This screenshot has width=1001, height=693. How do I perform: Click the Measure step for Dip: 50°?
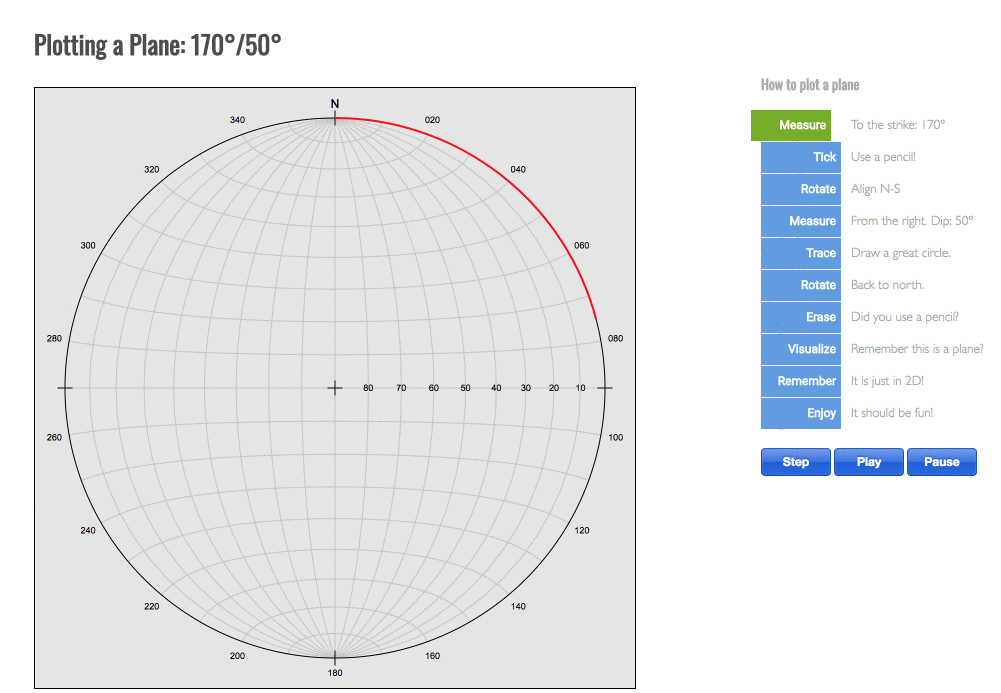click(x=800, y=221)
